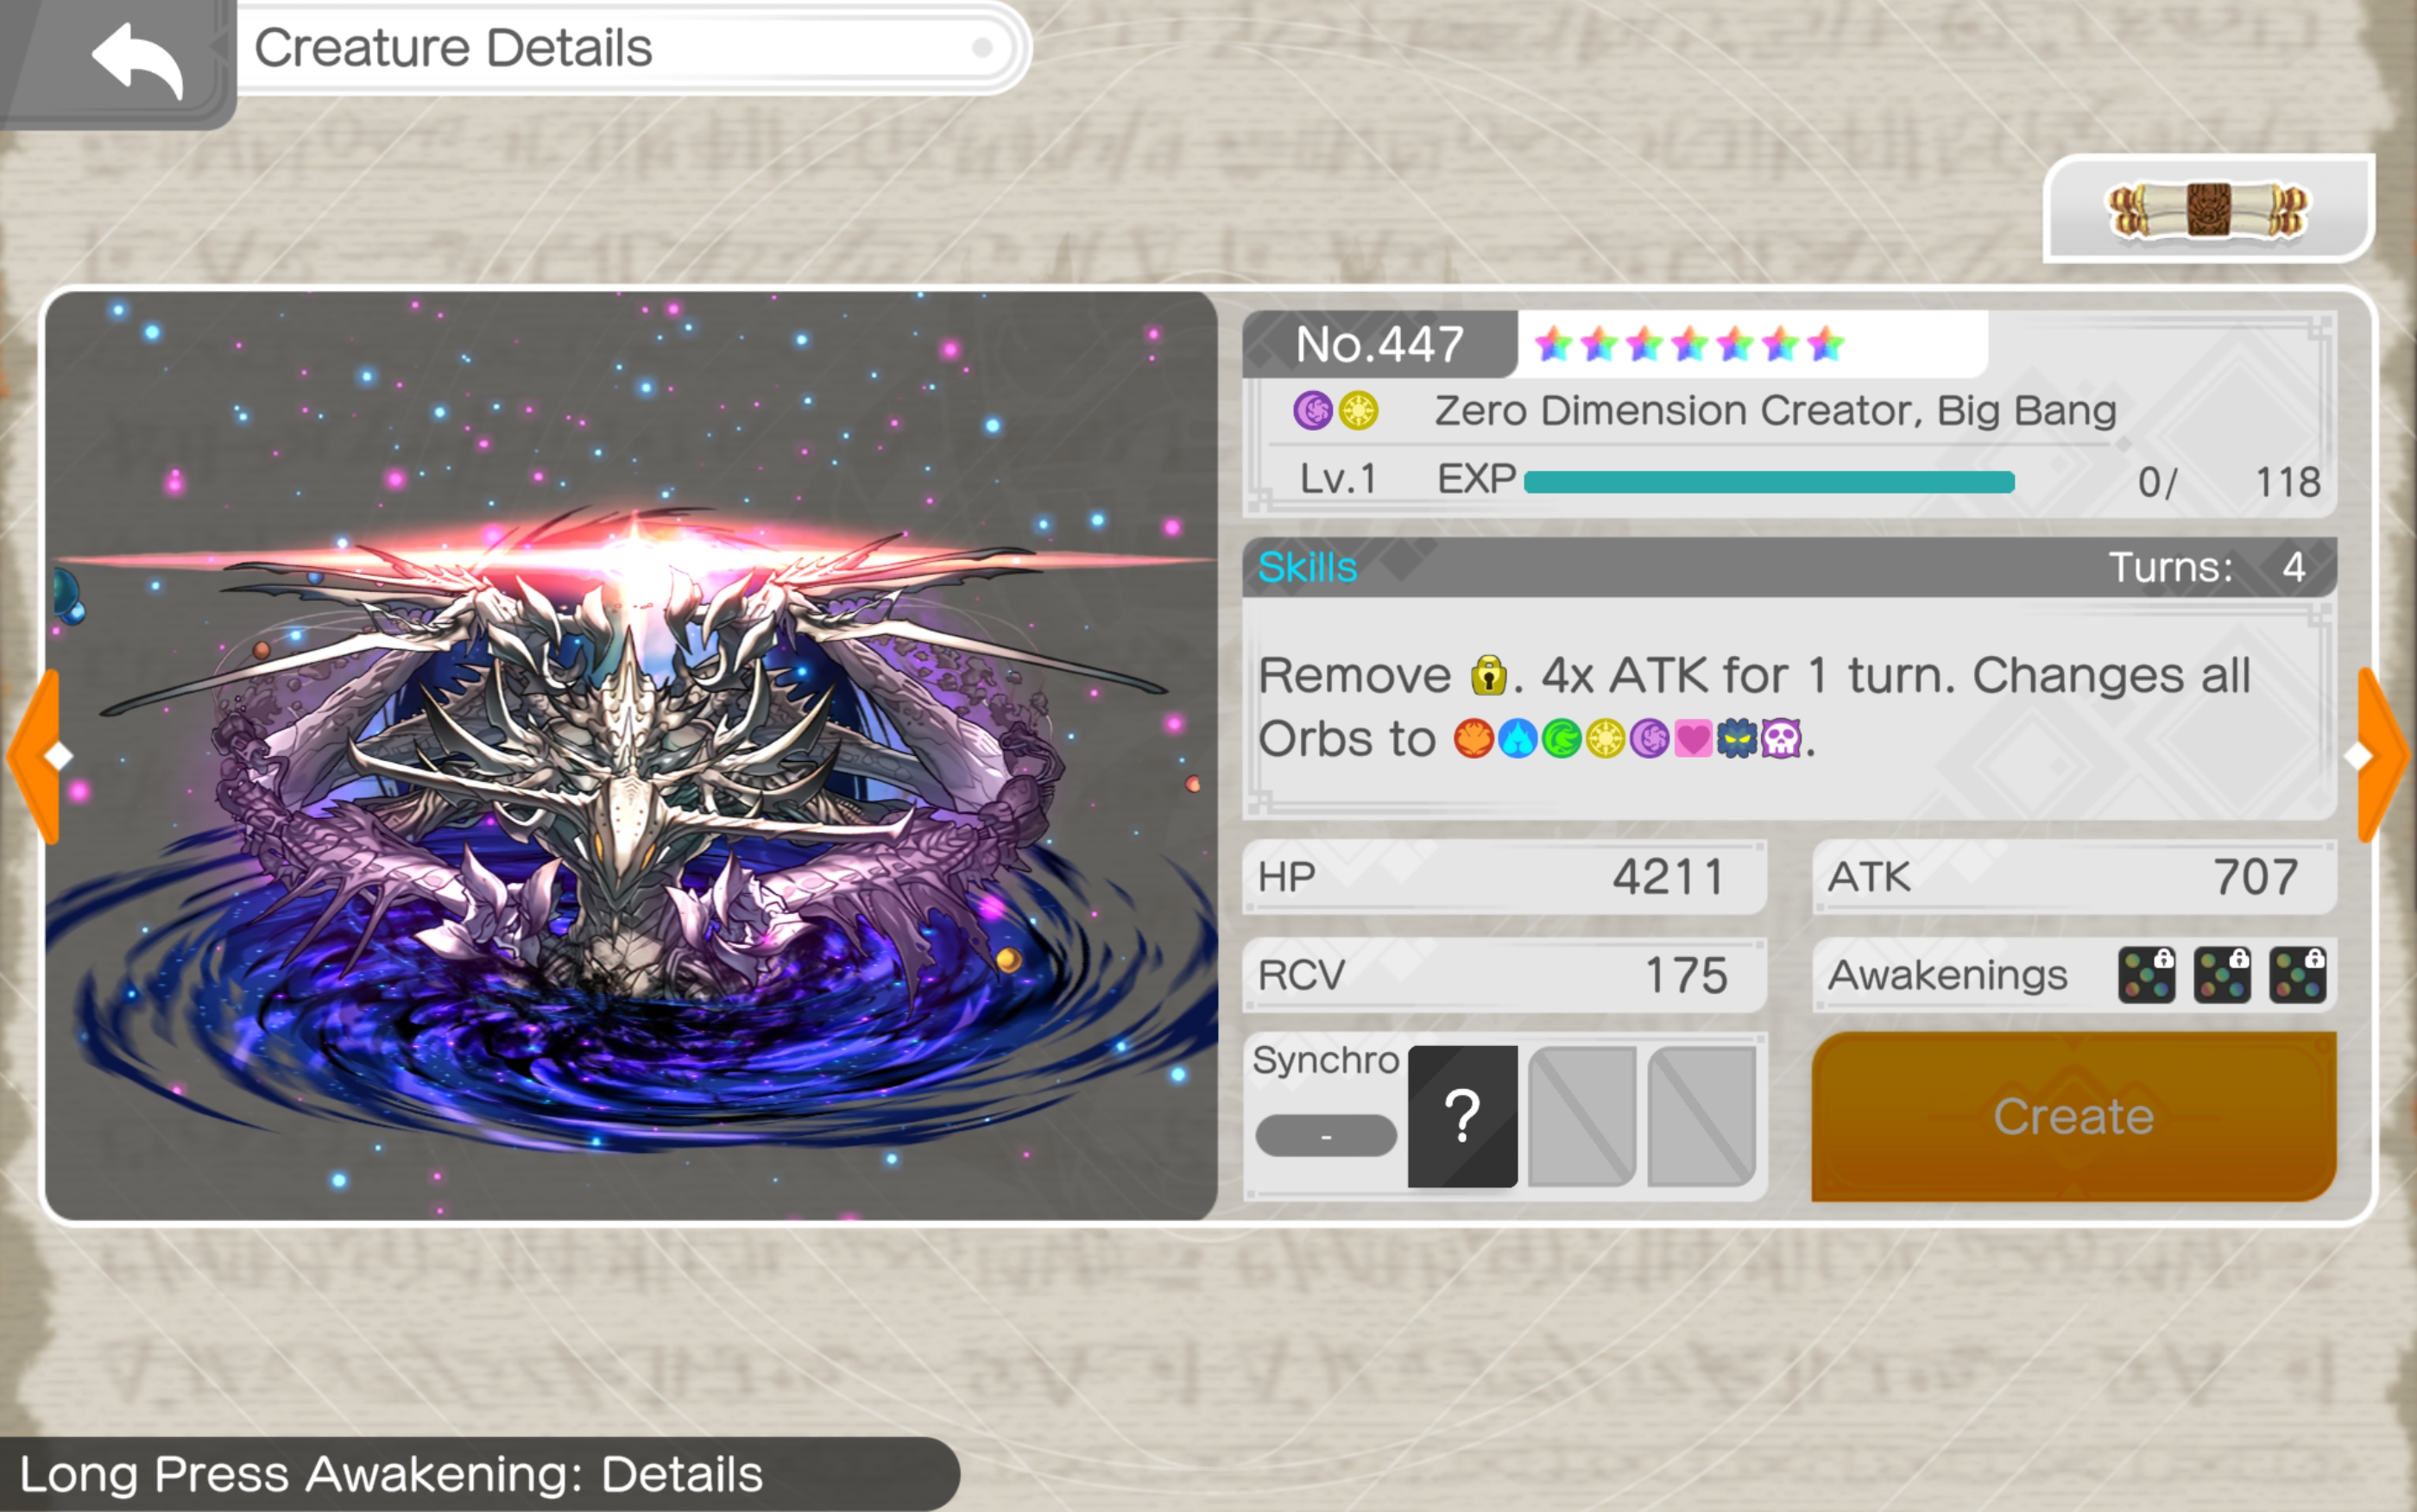The height and width of the screenshot is (1512, 2417).
Task: Show next creature with right orange arrow
Action: click(2382, 755)
